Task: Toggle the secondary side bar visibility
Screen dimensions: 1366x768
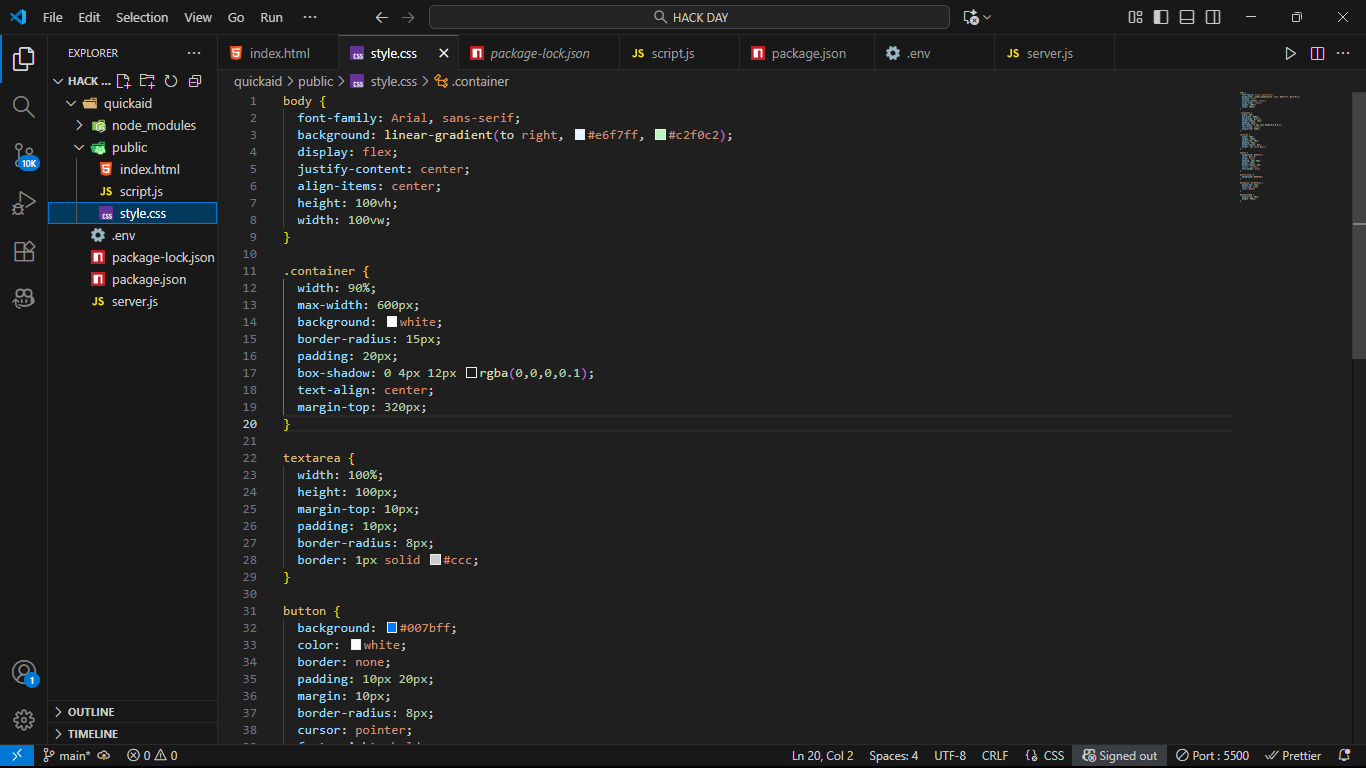Action: point(1213,17)
